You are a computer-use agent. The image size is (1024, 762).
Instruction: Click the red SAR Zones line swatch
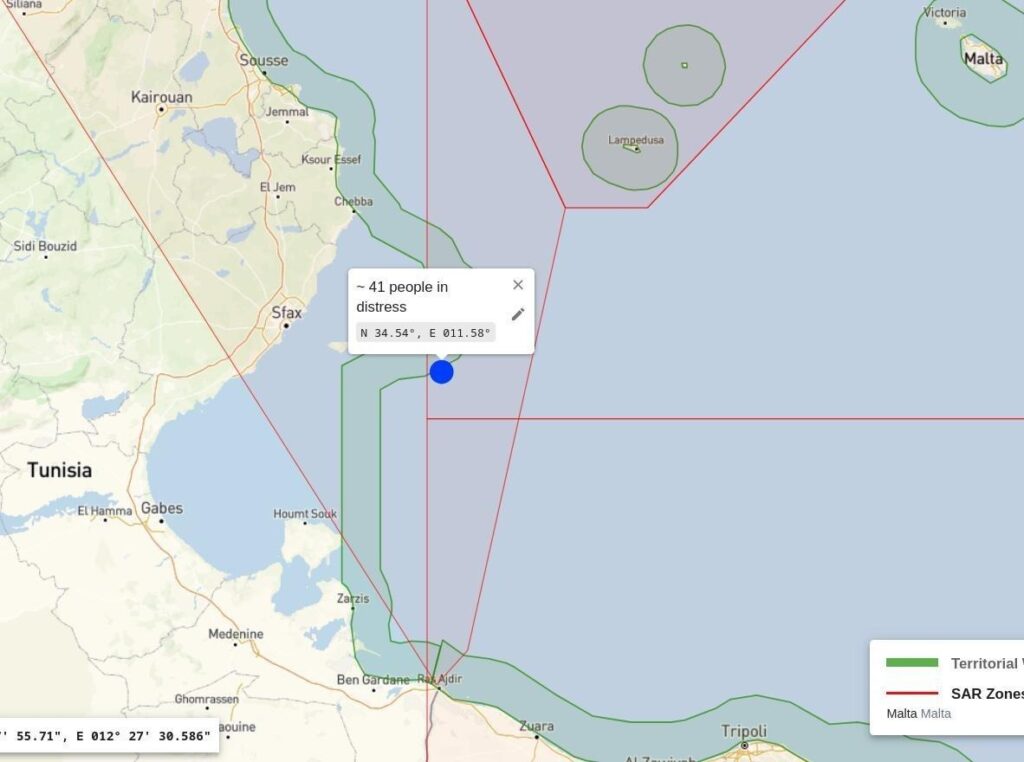tap(911, 693)
